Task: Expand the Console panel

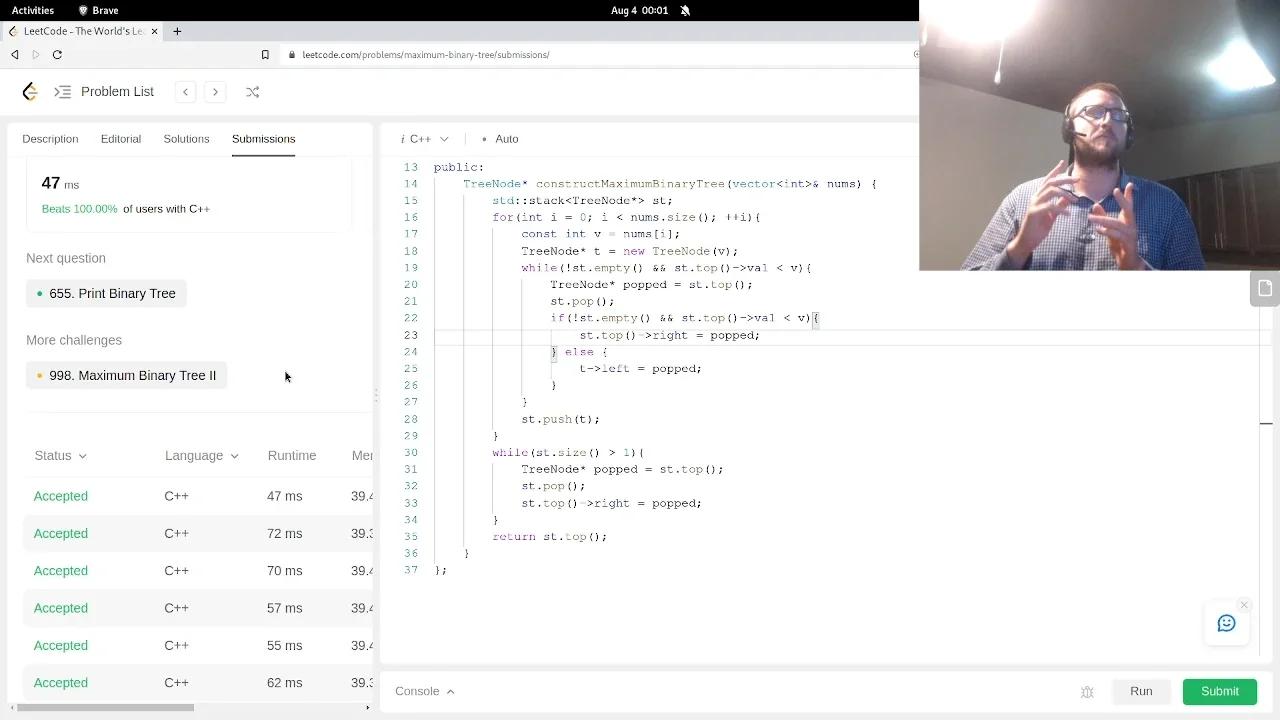Action: pyautogui.click(x=424, y=690)
